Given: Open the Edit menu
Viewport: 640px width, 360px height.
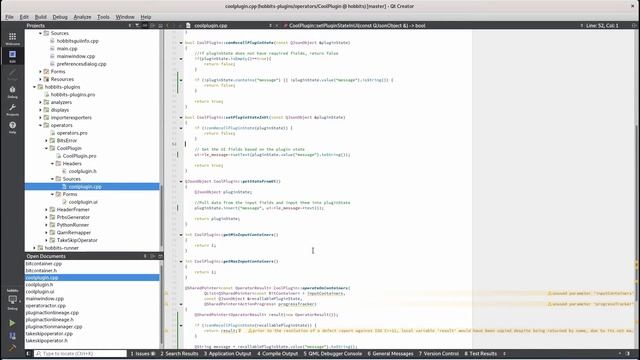Looking at the screenshot, I should pyautogui.click(x=24, y=17).
